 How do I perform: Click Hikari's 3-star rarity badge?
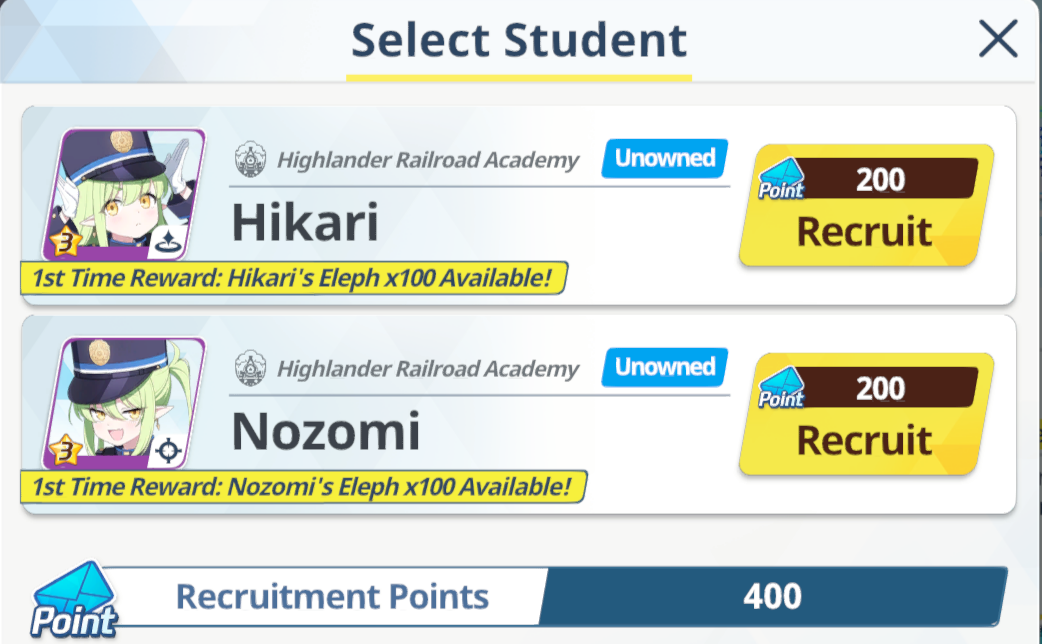coord(66,243)
